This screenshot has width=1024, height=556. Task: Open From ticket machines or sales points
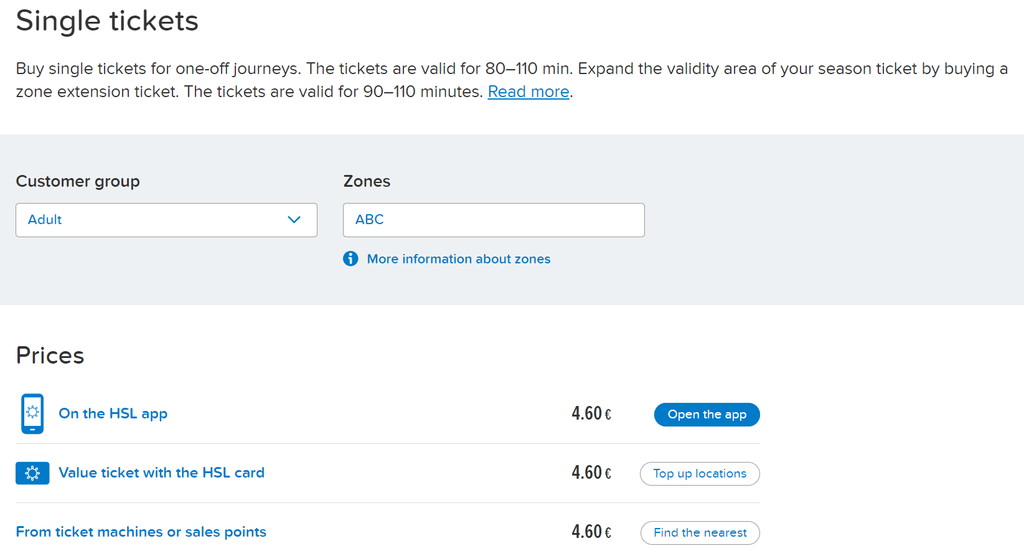[141, 532]
